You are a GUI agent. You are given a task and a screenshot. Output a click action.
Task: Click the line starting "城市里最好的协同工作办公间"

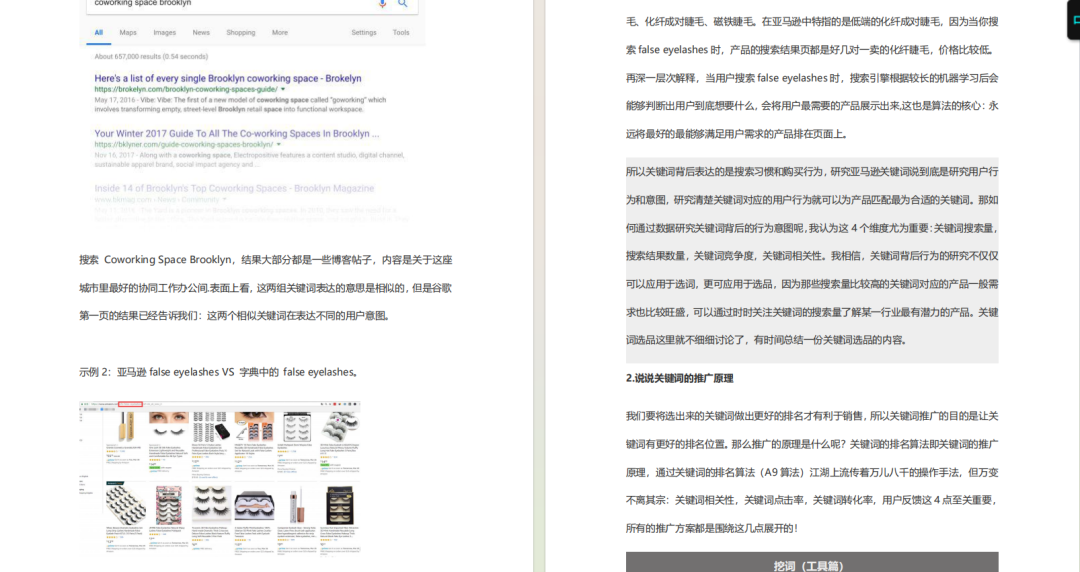266,288
